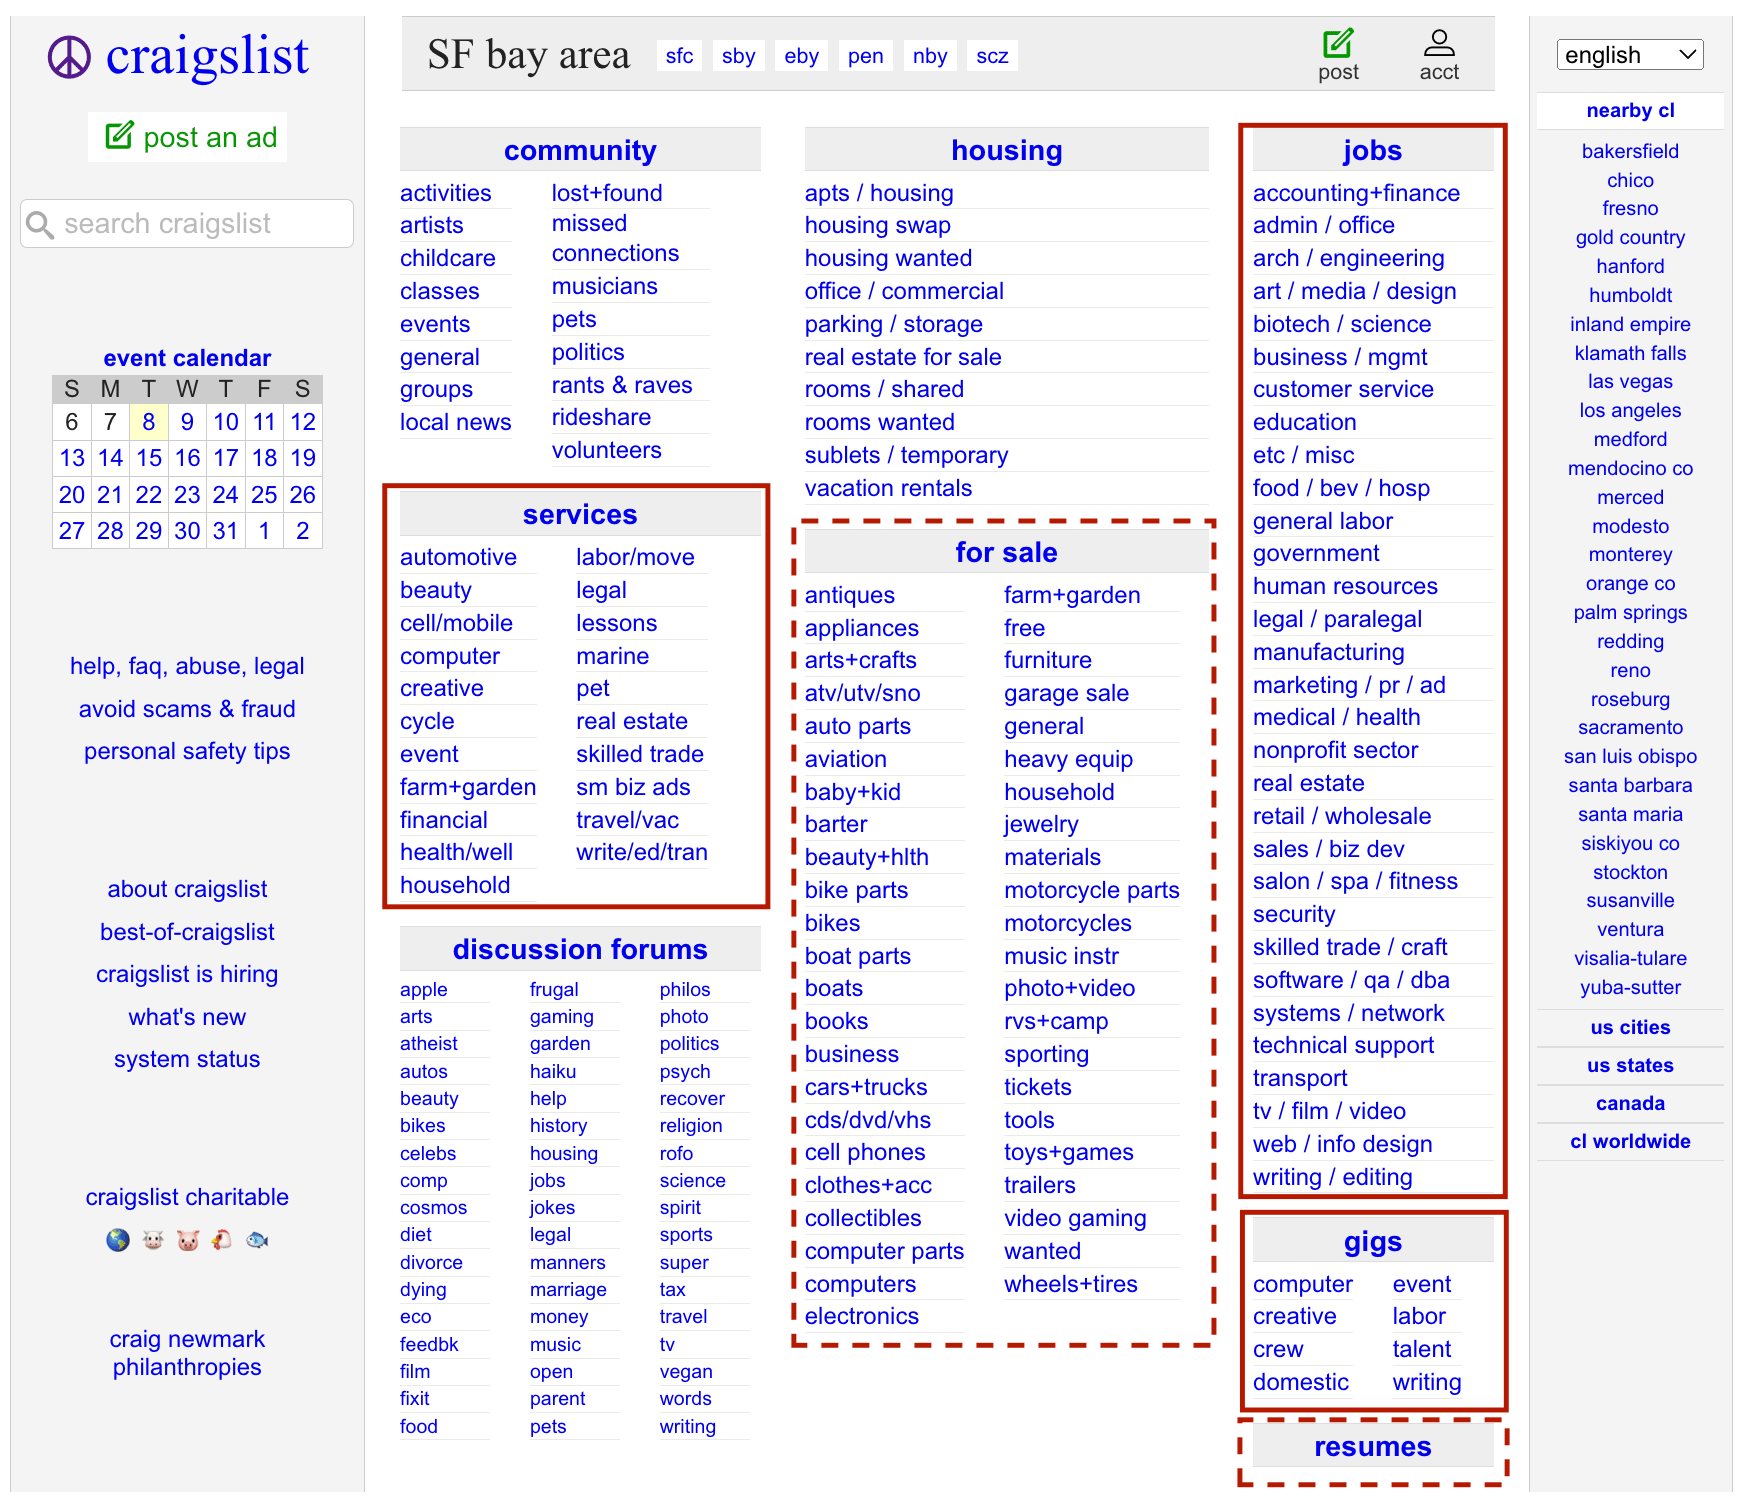Image resolution: width=1740 pixels, height=1500 pixels.
Task: Browse rooms / shared listings
Action: click(884, 389)
